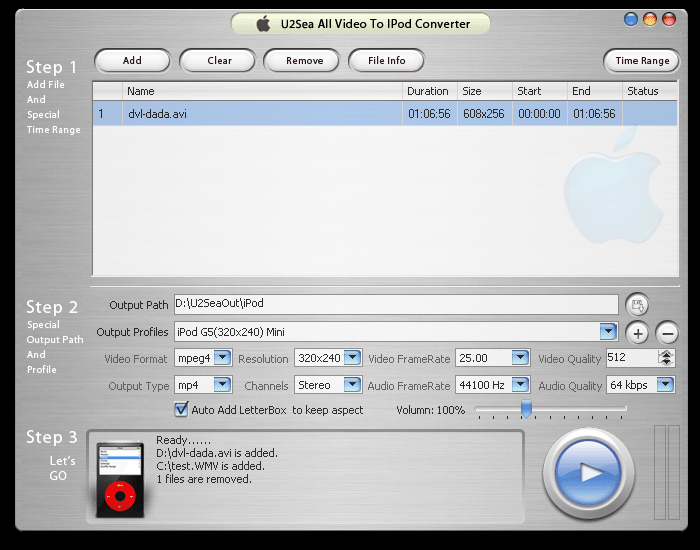
Task: Click the 01:06:56 end time cell
Action: pos(594,114)
